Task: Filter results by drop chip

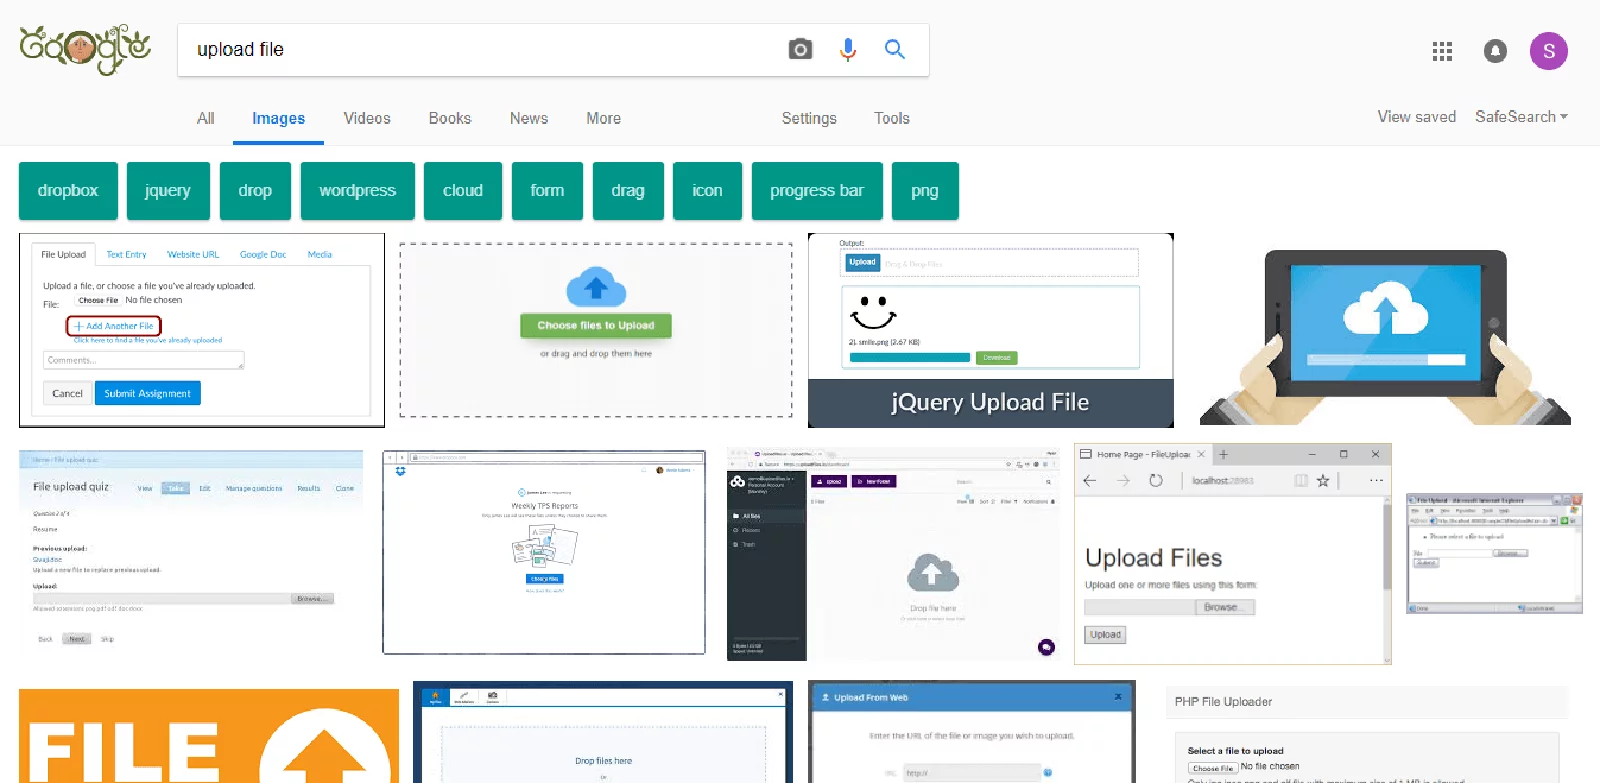Action: tap(255, 191)
